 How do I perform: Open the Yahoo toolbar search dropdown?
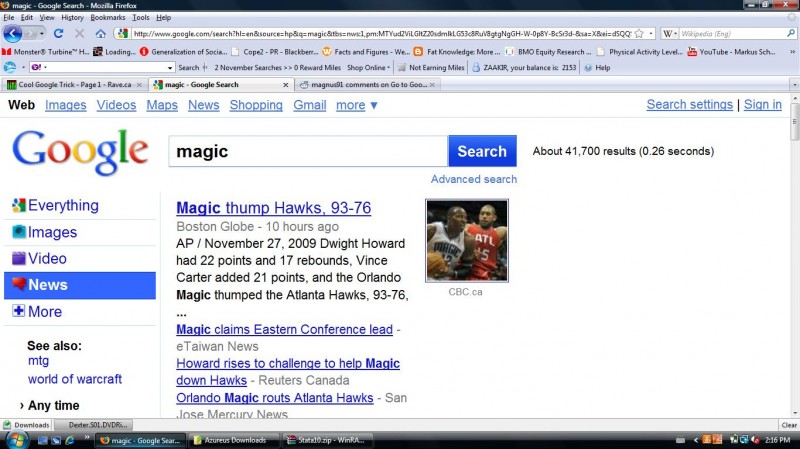click(x=170, y=67)
